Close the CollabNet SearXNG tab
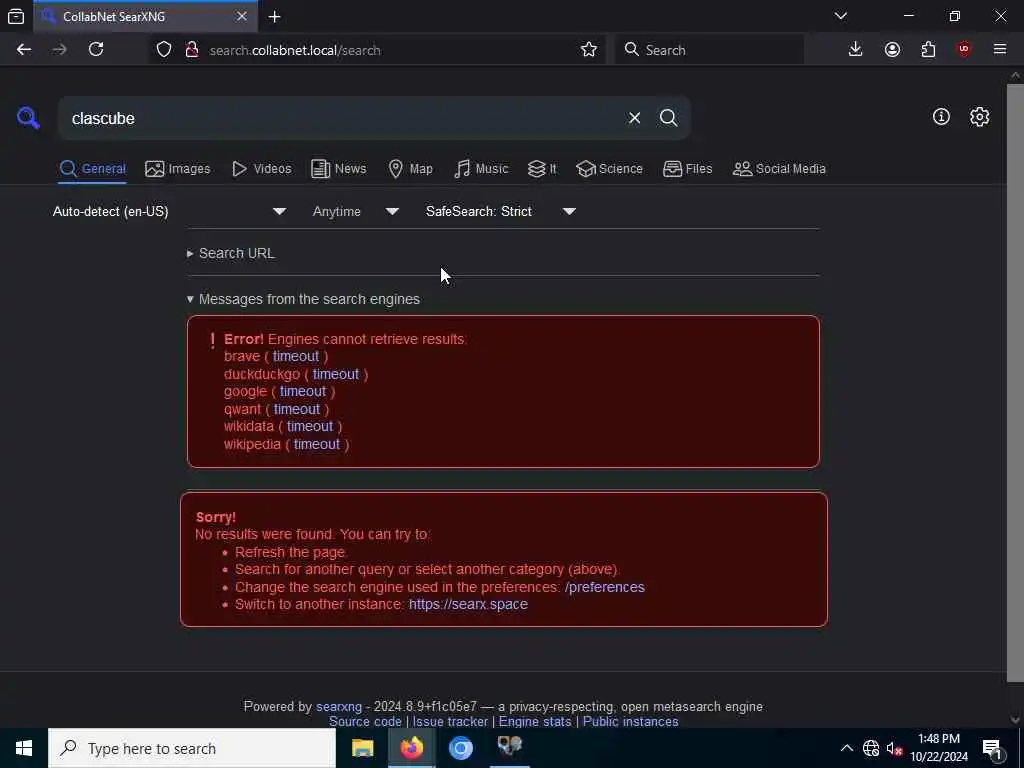Image resolution: width=1024 pixels, height=768 pixels. click(x=242, y=16)
